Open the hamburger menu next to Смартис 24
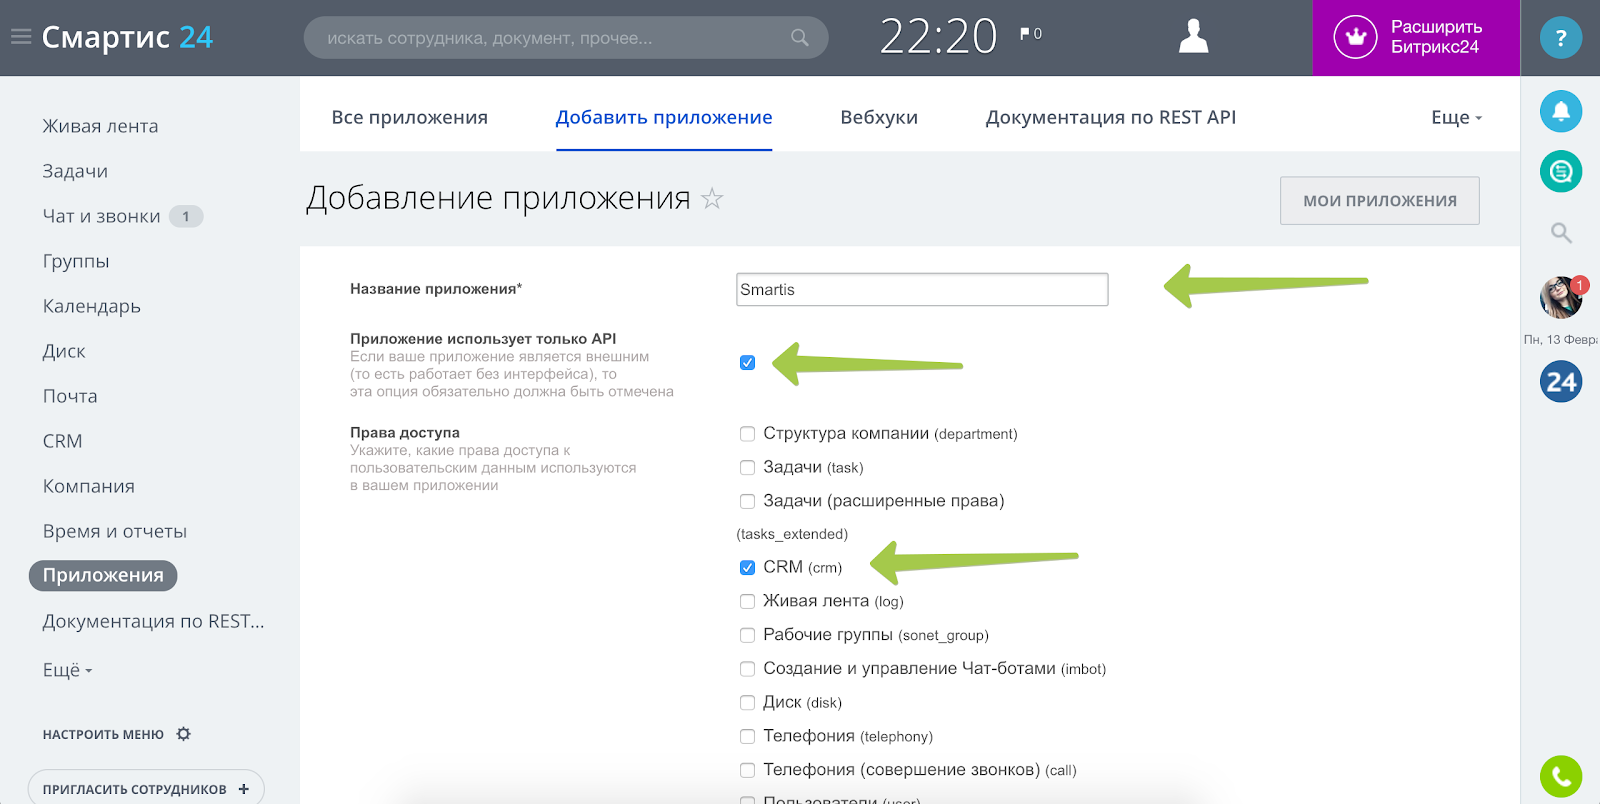The image size is (1600, 804). (x=20, y=37)
